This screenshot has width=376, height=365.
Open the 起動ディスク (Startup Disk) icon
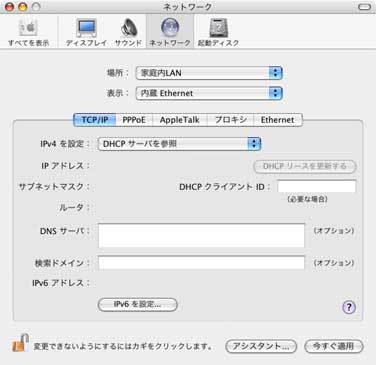click(x=218, y=33)
